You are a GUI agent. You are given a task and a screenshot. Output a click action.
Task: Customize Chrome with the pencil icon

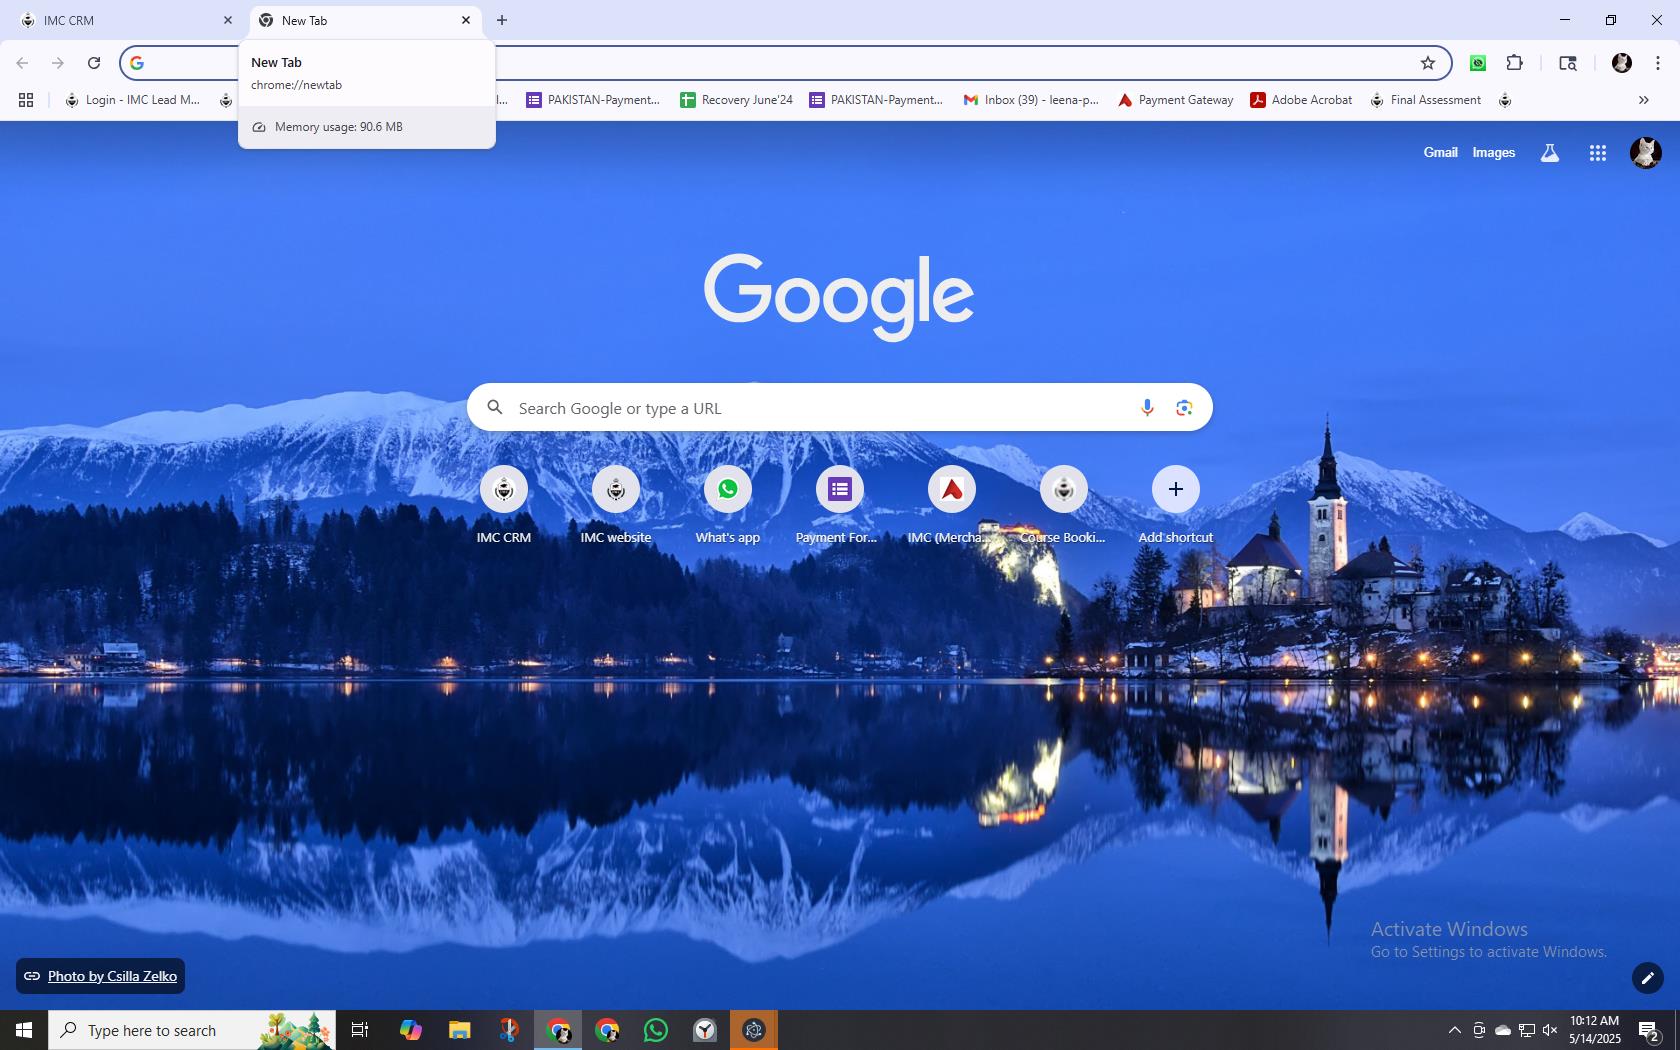tap(1648, 977)
